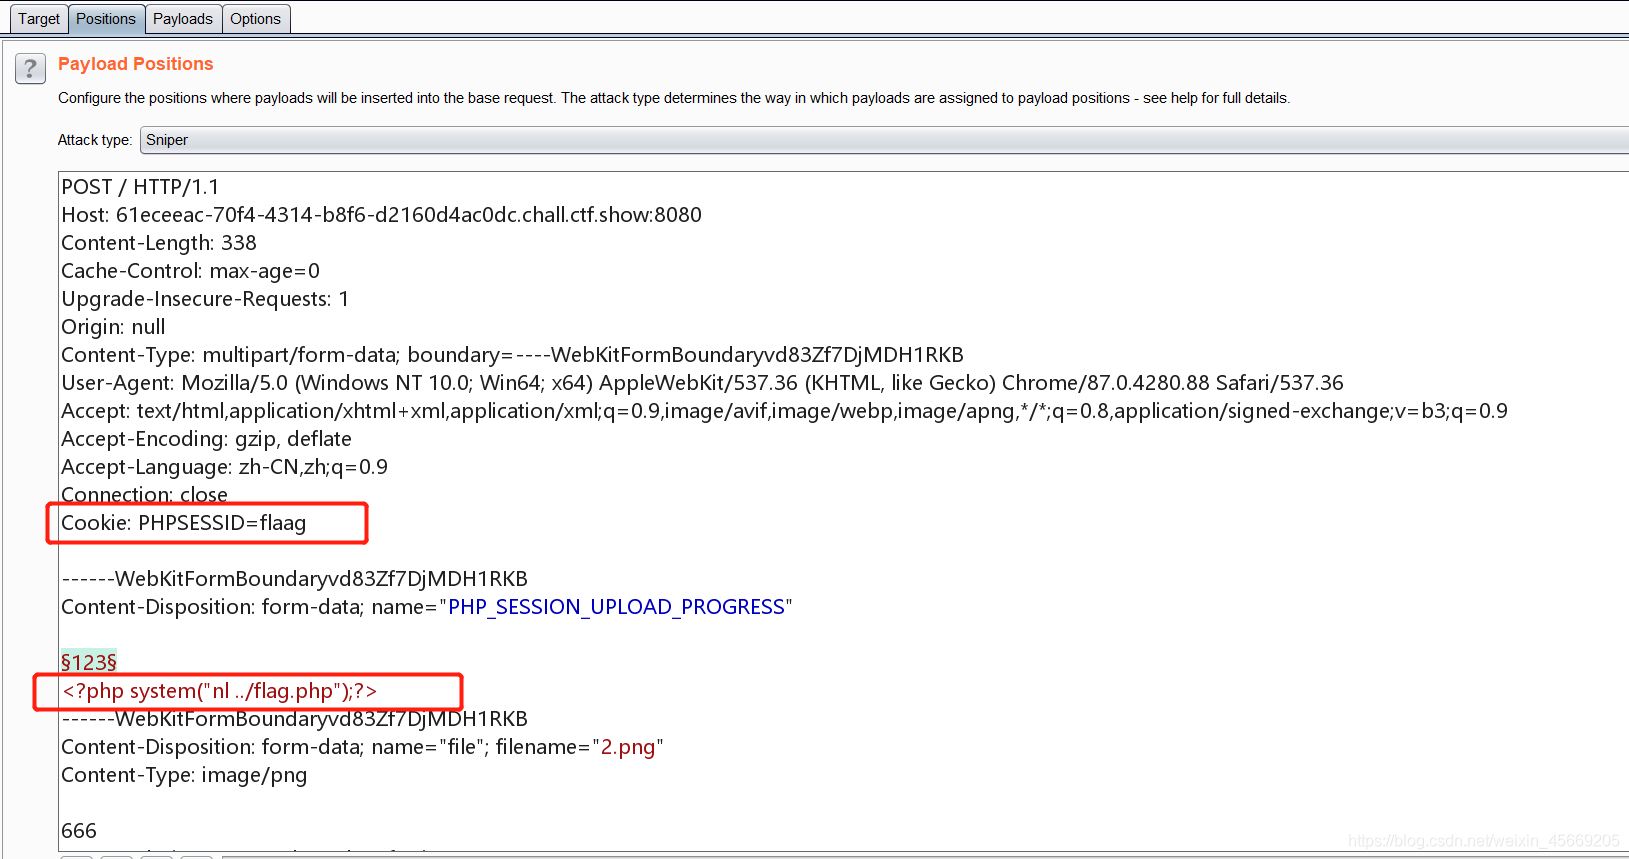Click the "Accept-Encoding: gzip, deflate" line
Screen dimensions: 1629x859
click(x=206, y=439)
